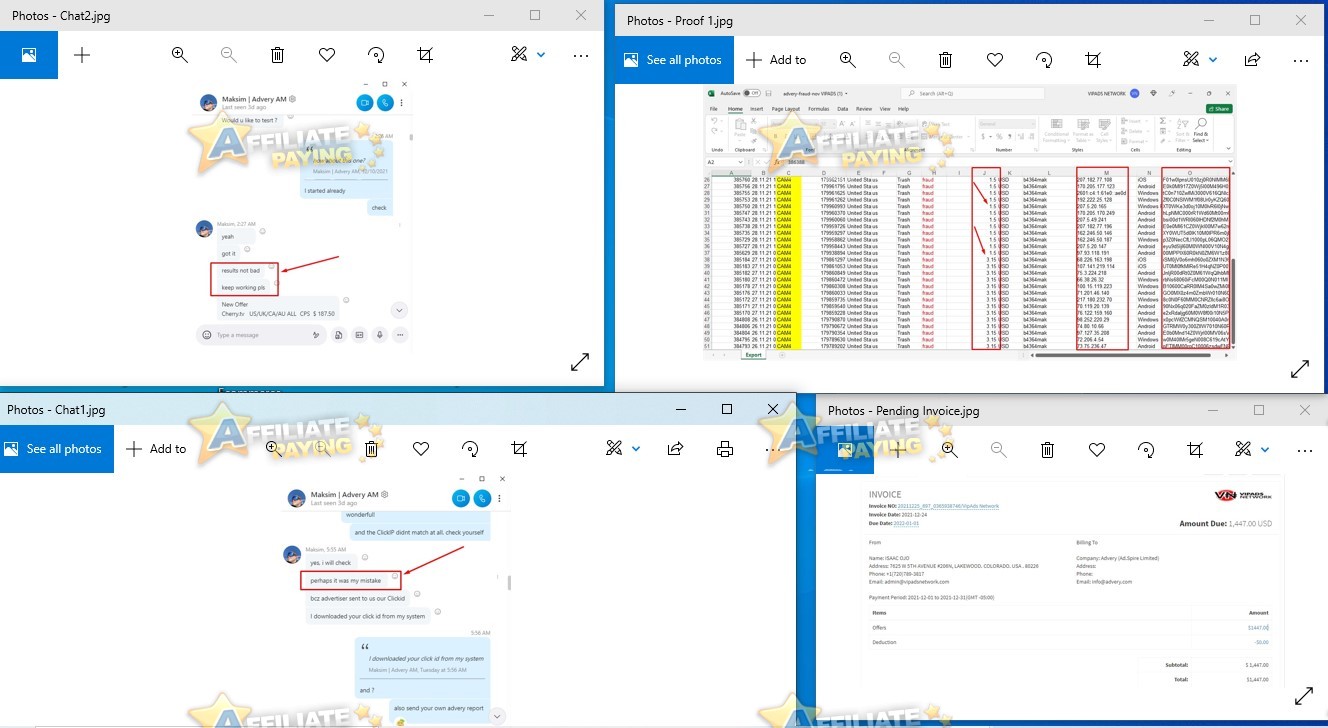
Task: Click the 'Photos - Pending Invoice.jpg' window title
Action: 904,410
